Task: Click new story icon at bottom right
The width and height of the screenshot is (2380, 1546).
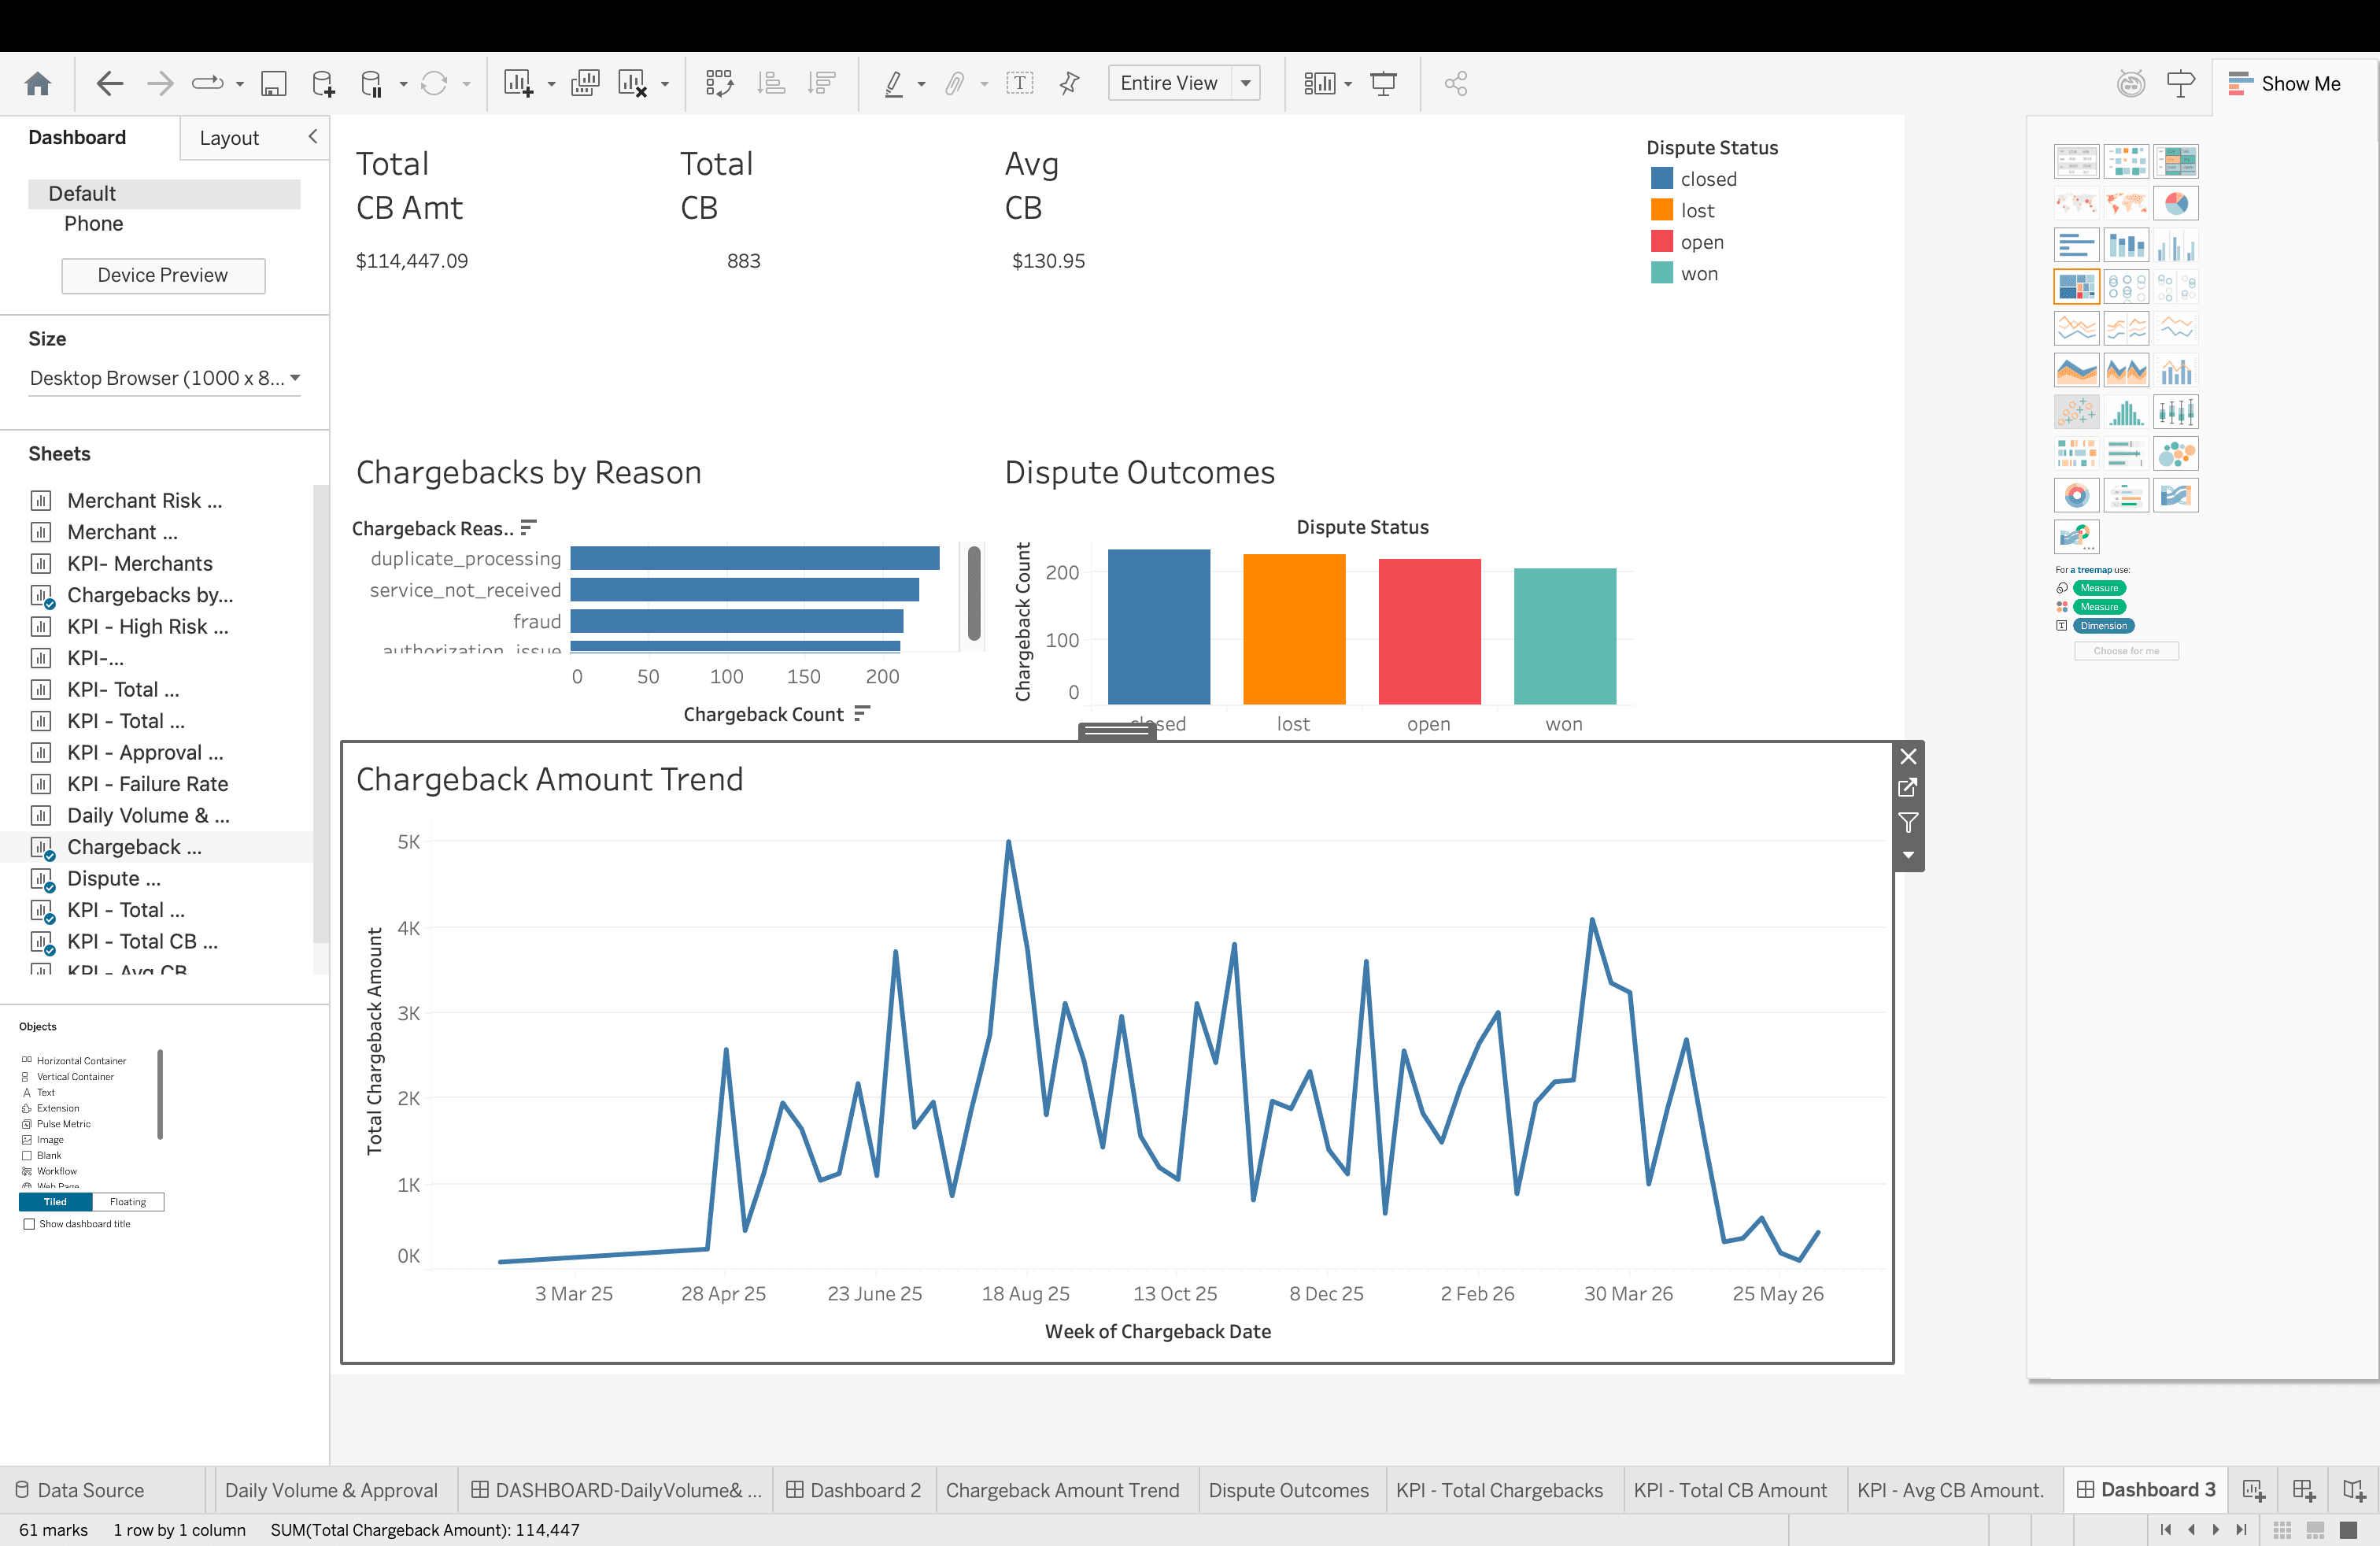Action: [2353, 1490]
